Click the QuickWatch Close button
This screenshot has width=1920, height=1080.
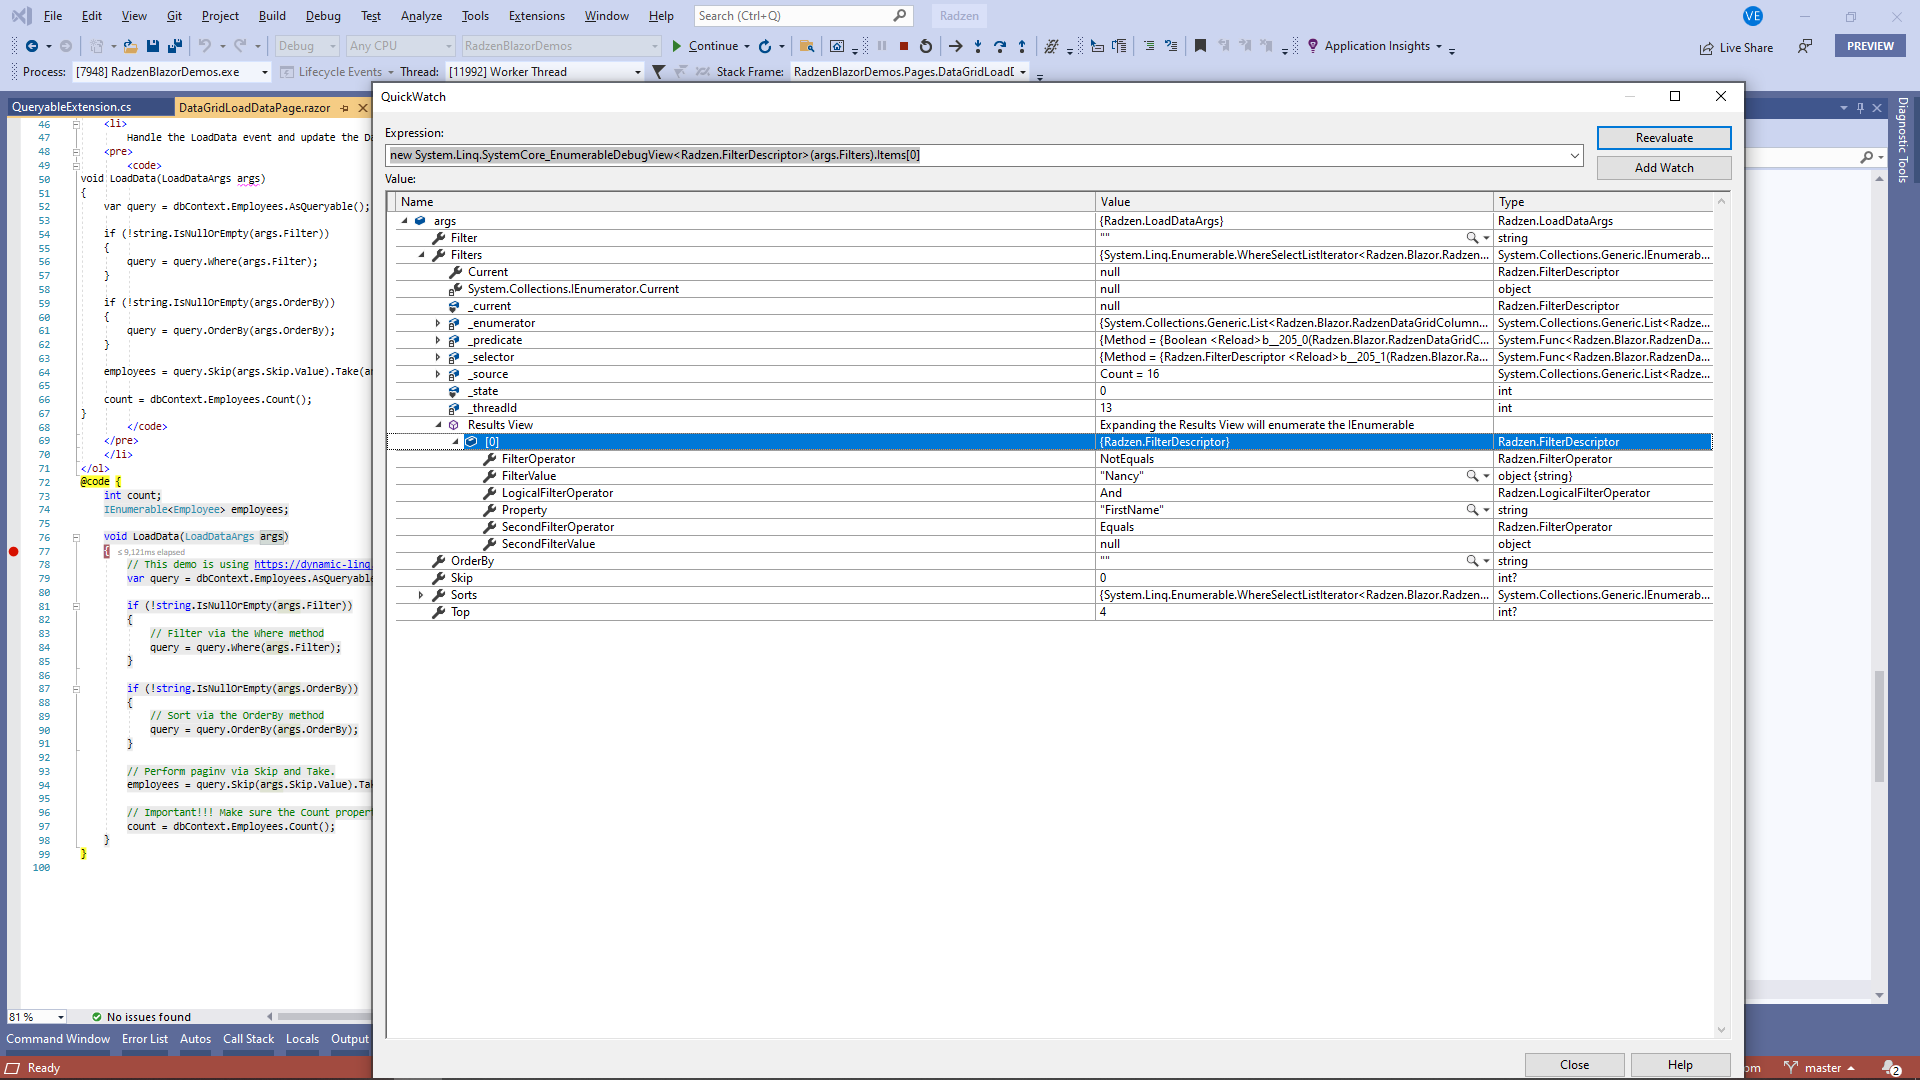coord(1574,1065)
